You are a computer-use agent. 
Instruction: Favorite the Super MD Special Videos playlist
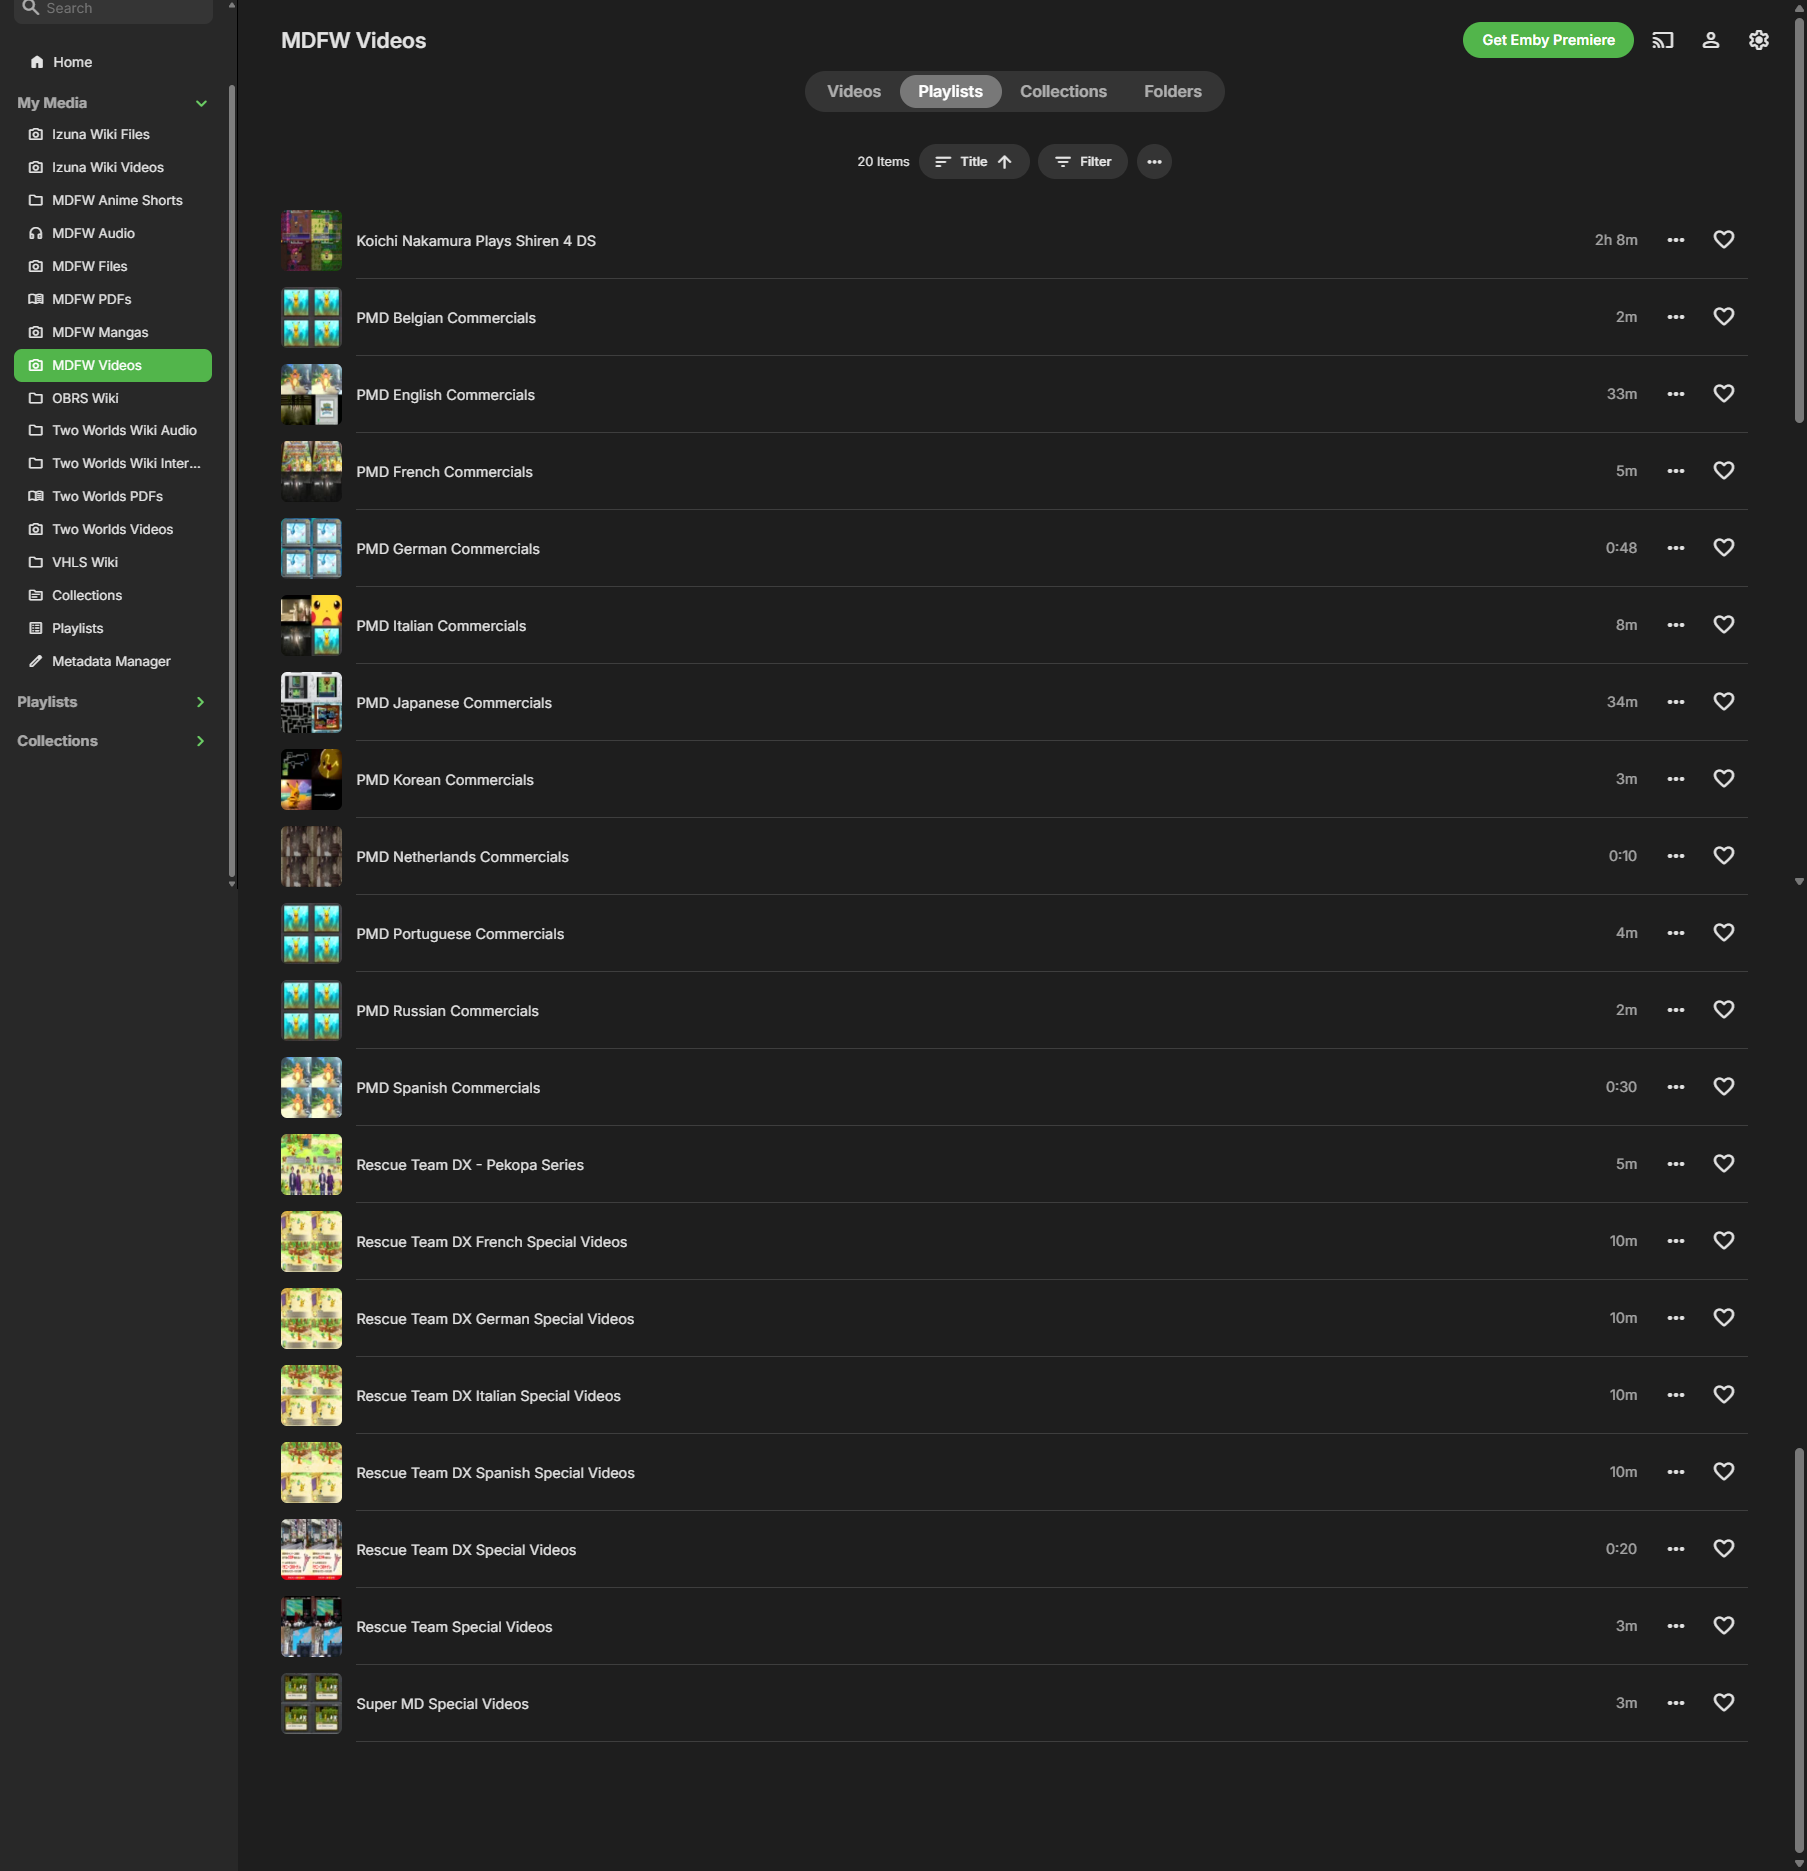click(1723, 1703)
